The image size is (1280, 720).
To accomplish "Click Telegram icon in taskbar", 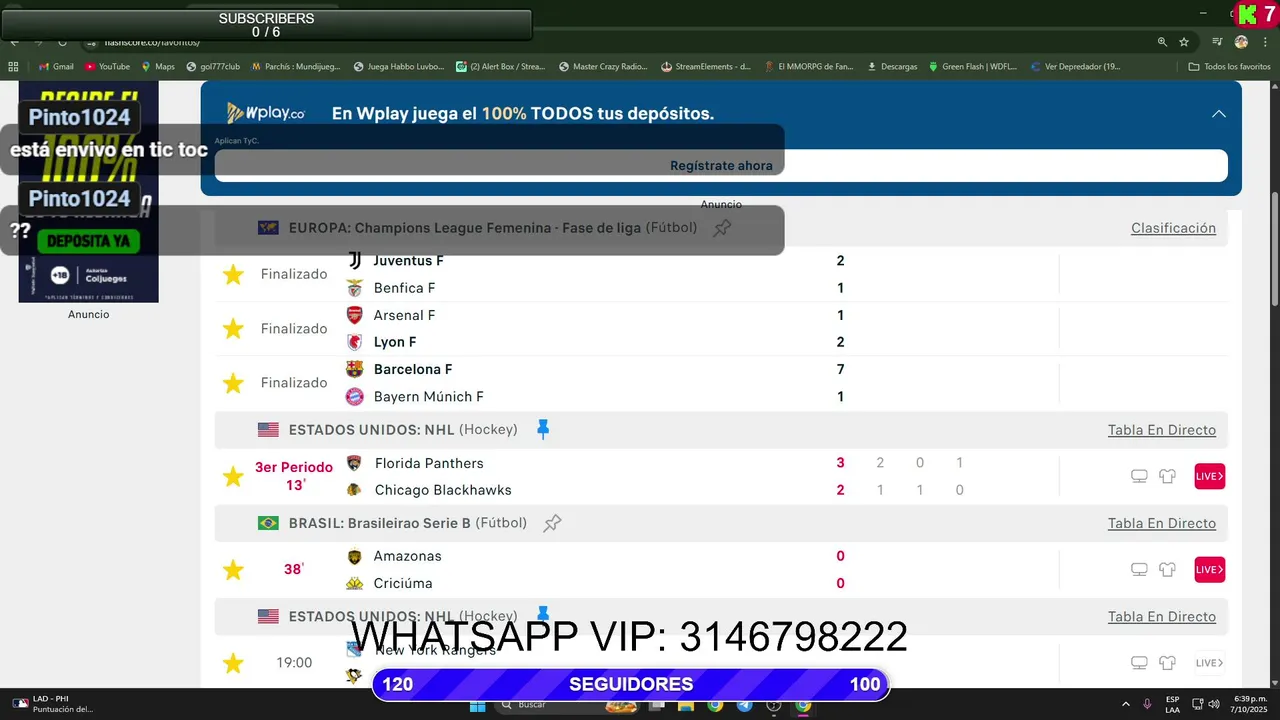I will click(744, 705).
